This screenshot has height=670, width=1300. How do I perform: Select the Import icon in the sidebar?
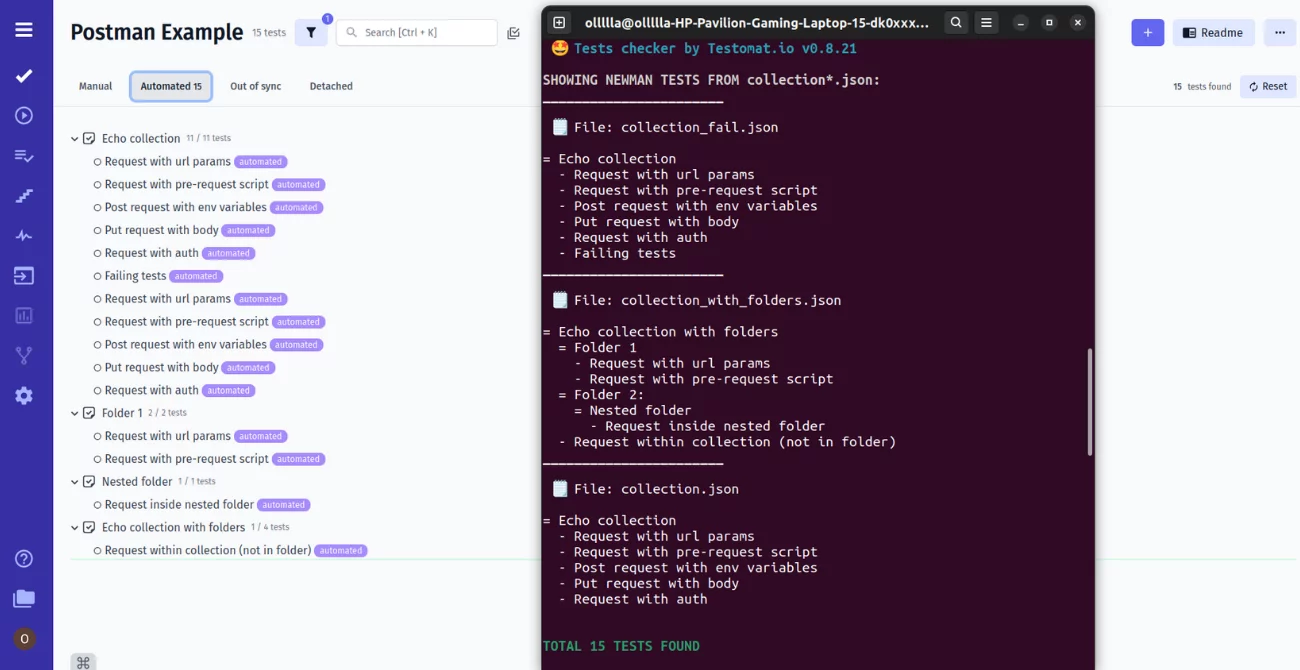pyautogui.click(x=24, y=275)
